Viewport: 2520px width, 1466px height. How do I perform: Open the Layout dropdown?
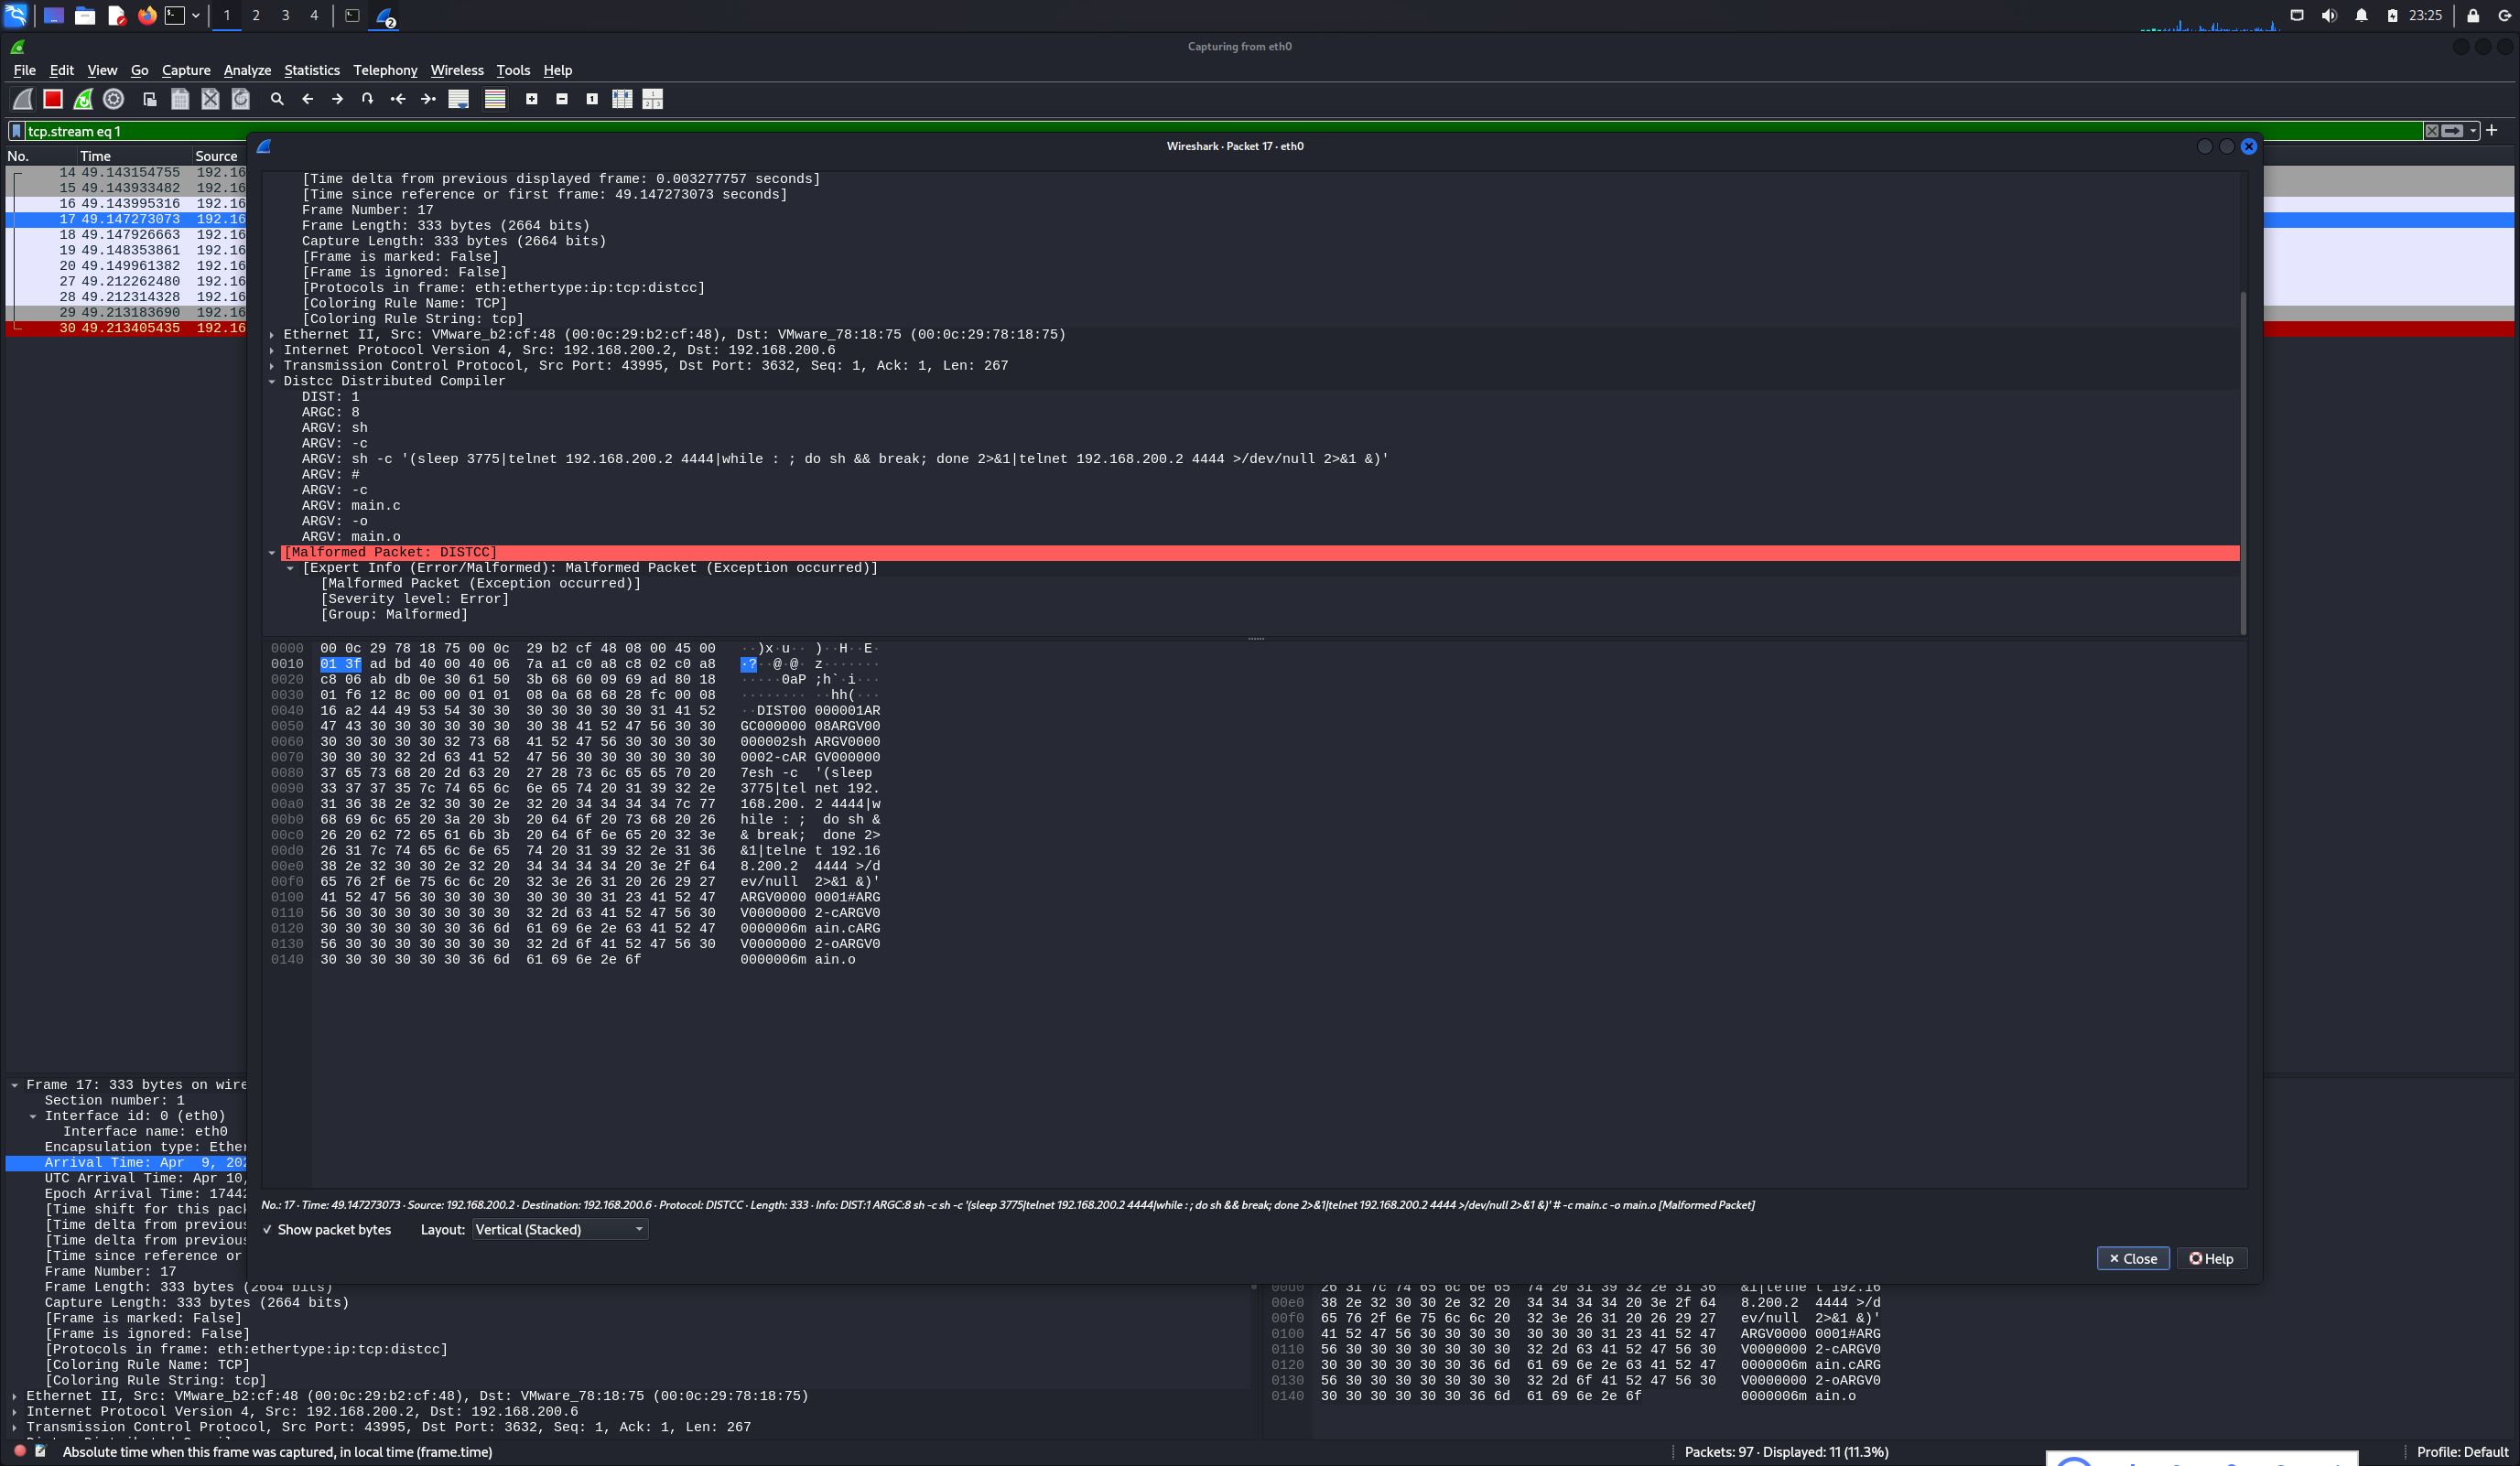[x=559, y=1230]
